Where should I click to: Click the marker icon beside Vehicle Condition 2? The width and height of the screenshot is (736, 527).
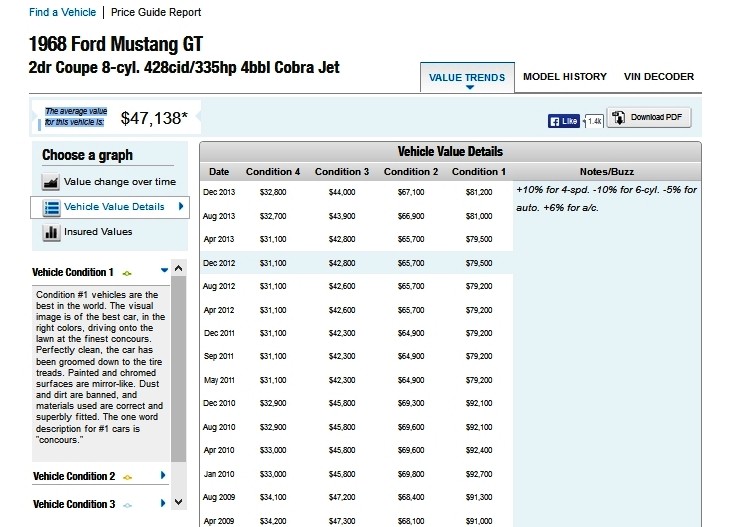click(127, 477)
